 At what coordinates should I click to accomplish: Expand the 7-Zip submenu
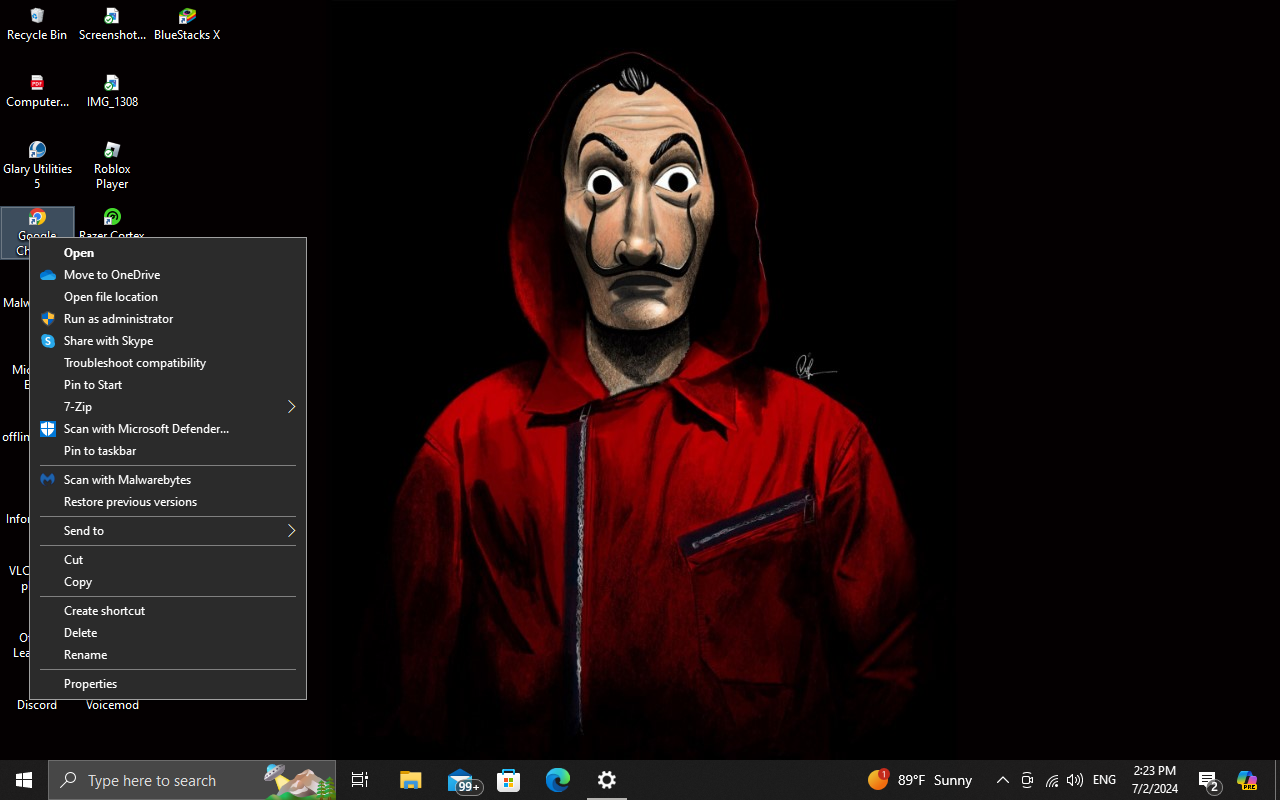click(168, 407)
